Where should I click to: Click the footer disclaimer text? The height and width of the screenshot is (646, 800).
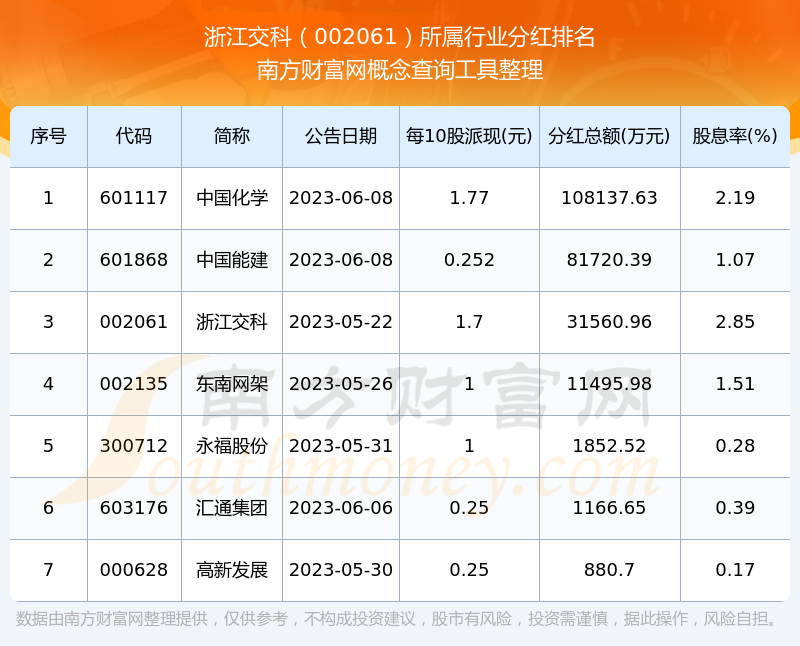pos(397,619)
